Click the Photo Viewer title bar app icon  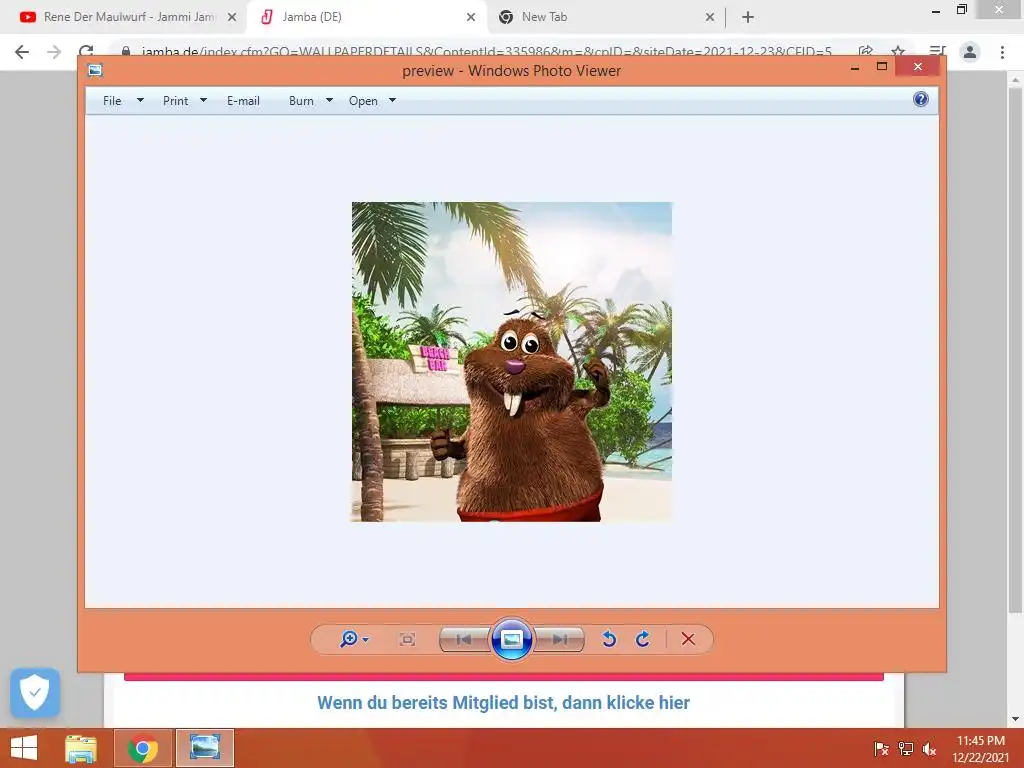(x=95, y=70)
